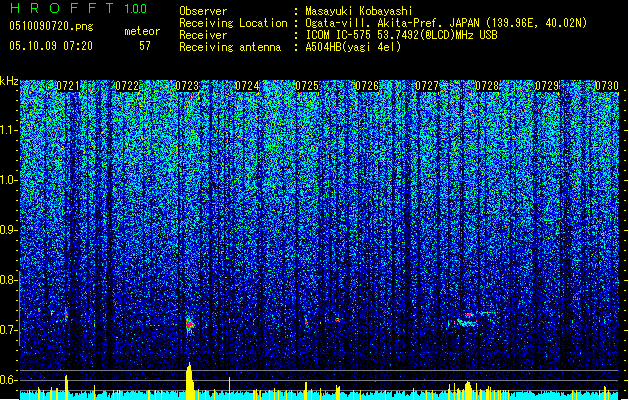629x400 pixels.
Task: Select location text Ogata-vill. Akita-Pref. JAPAN
Action: point(392,23)
